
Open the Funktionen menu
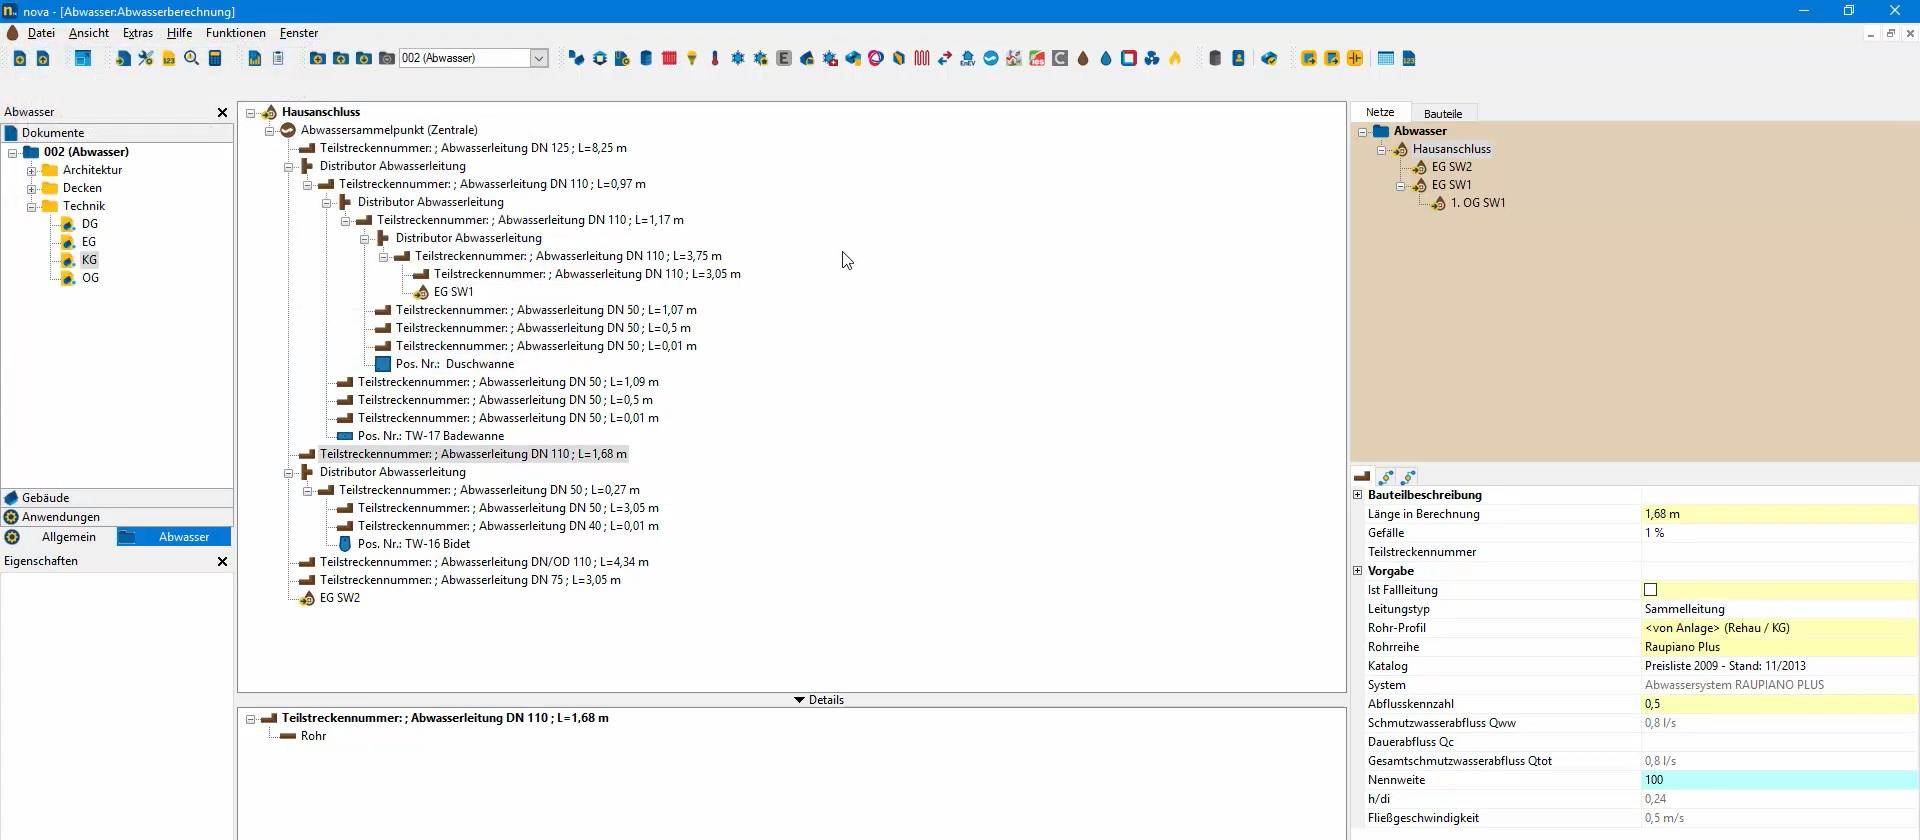(235, 33)
